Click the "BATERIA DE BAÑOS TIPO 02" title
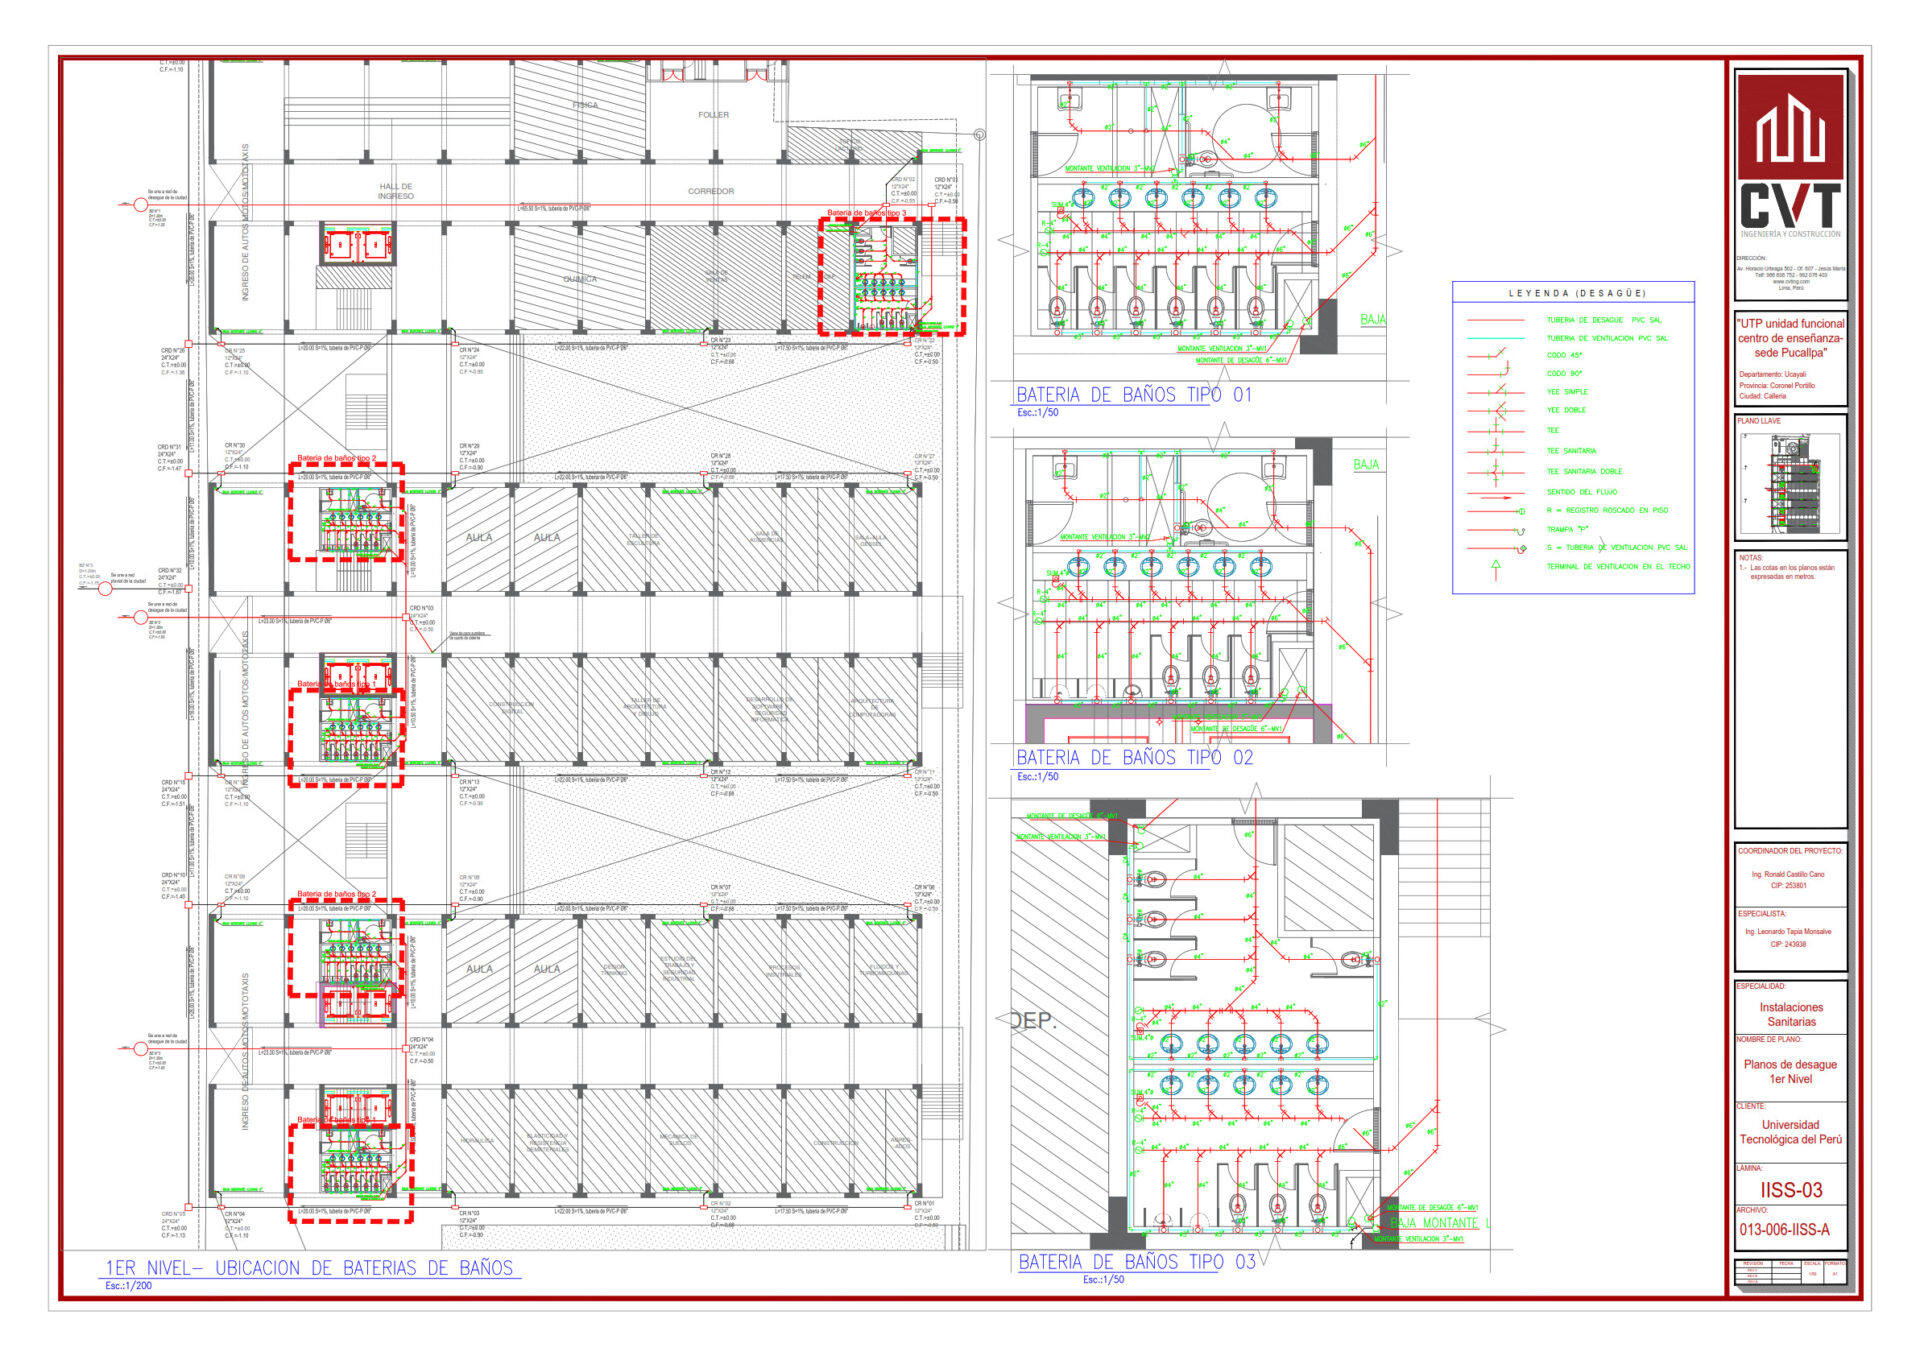Image resolution: width=1920 pixels, height=1356 pixels. (x=1134, y=758)
